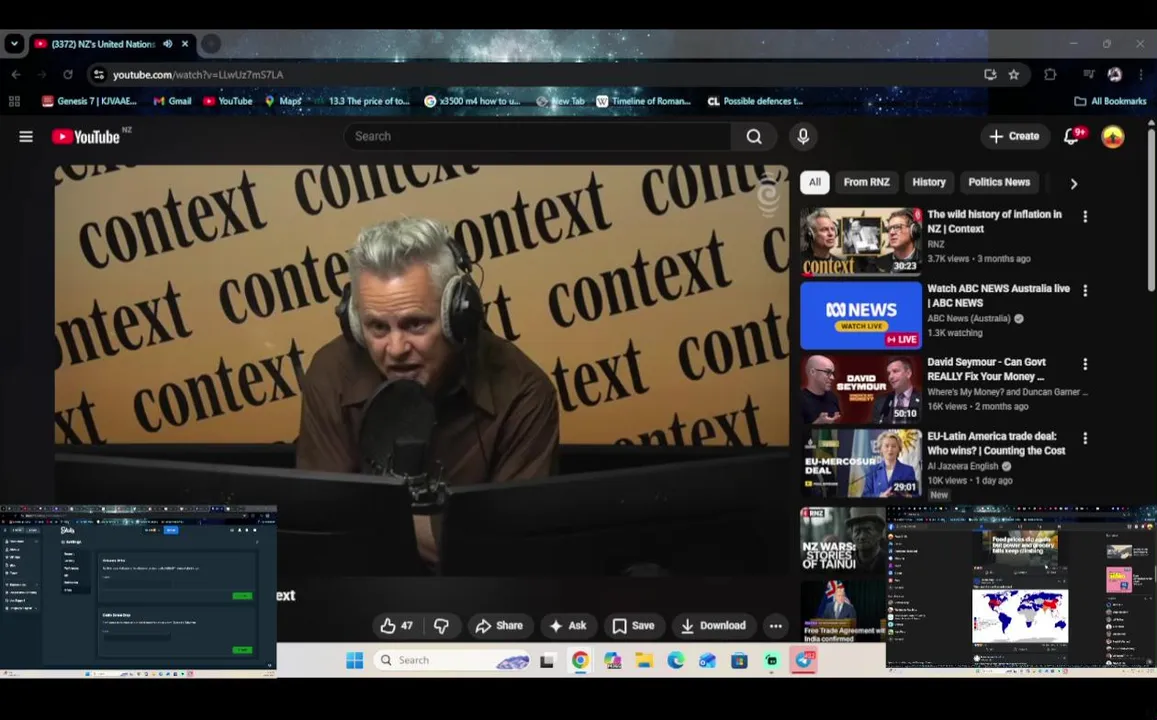Open Microsoft Store from taskbar
Screen dimensions: 1157x720
739,660
